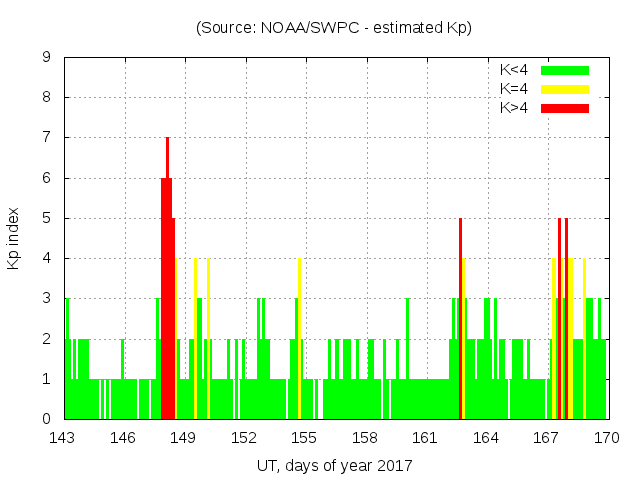
Task: Click the y-axis tick label 9
Action: pos(47,58)
